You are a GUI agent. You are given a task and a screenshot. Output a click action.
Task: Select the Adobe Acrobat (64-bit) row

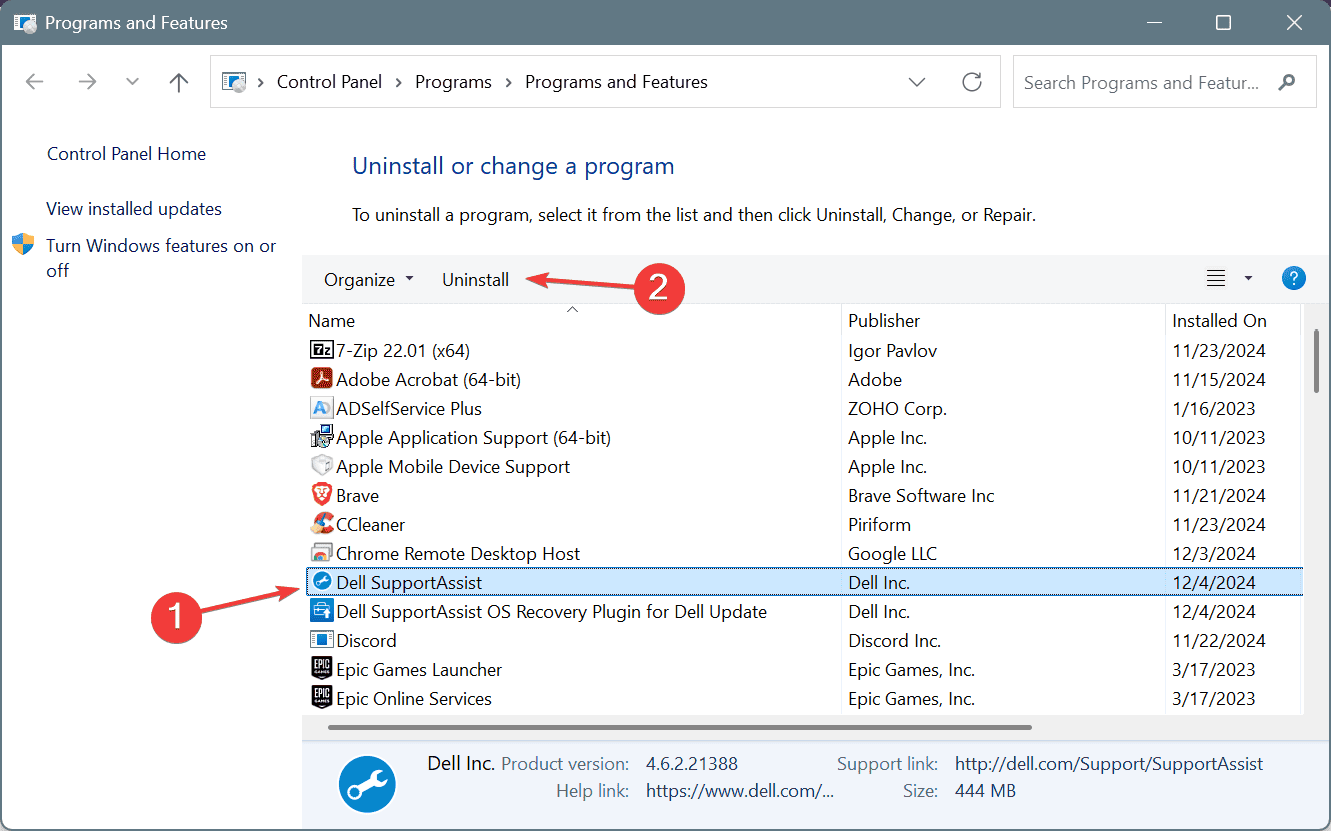(805, 380)
